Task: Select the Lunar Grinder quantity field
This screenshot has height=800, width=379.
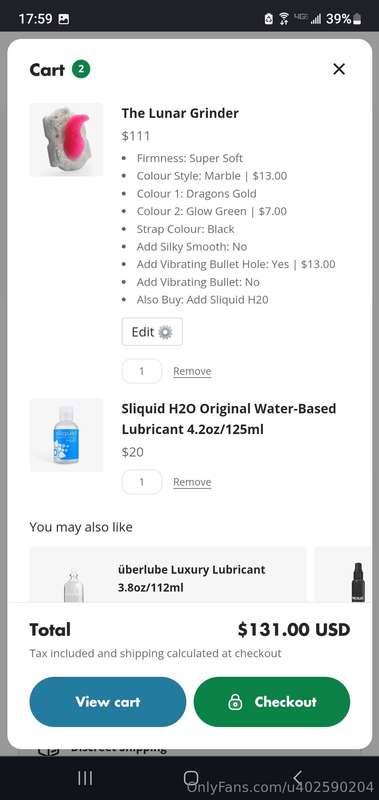Action: tap(142, 371)
